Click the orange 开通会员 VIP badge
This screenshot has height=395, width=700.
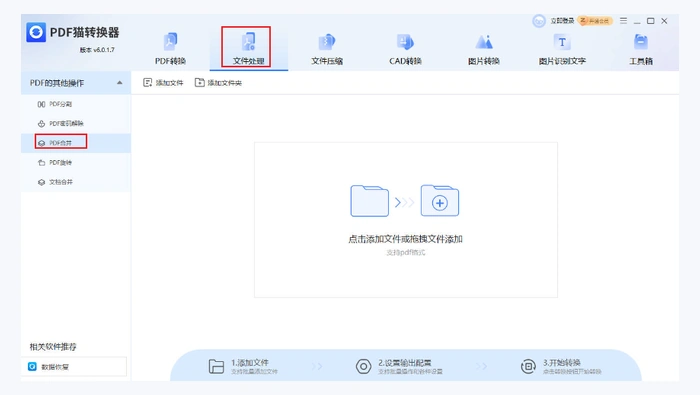click(x=595, y=21)
